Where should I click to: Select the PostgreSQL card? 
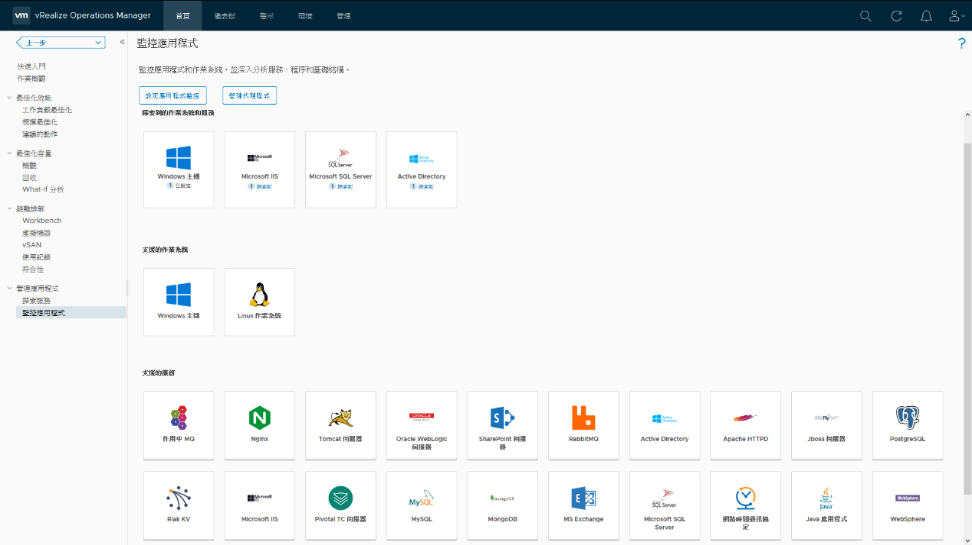click(x=908, y=425)
